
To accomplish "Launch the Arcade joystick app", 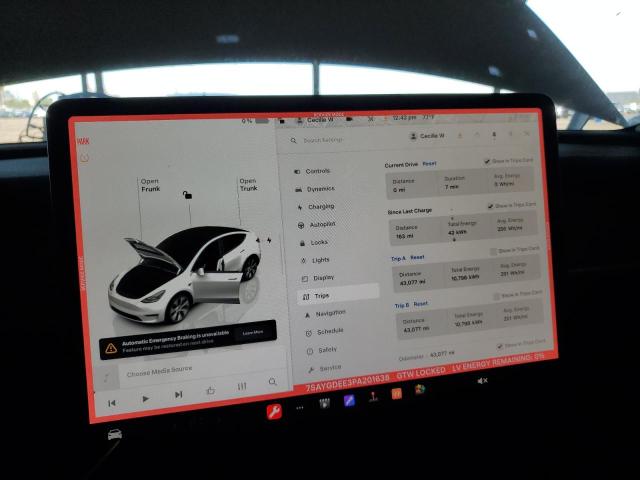I will coord(373,397).
